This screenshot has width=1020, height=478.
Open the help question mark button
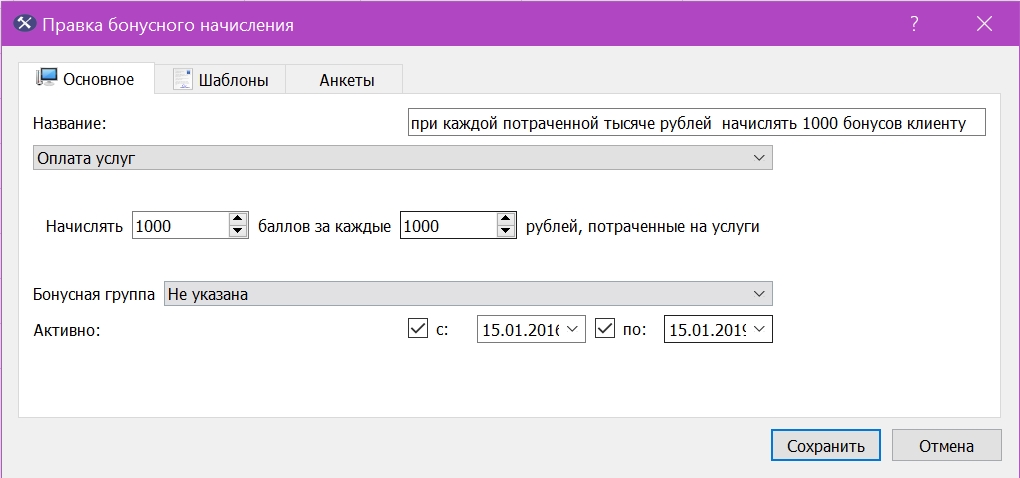coord(914,24)
